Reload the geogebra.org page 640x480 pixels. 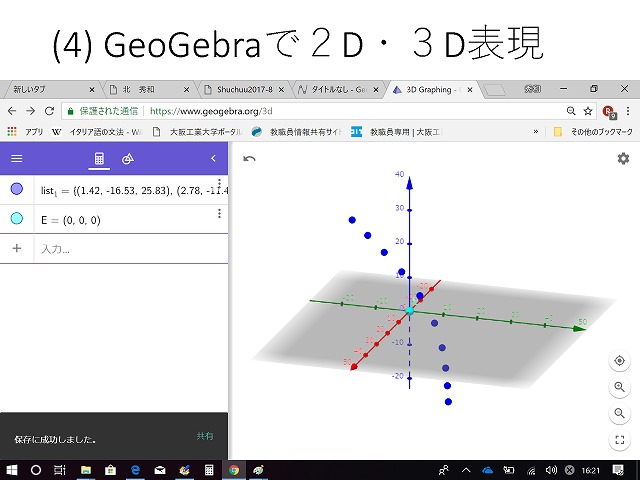(49, 111)
